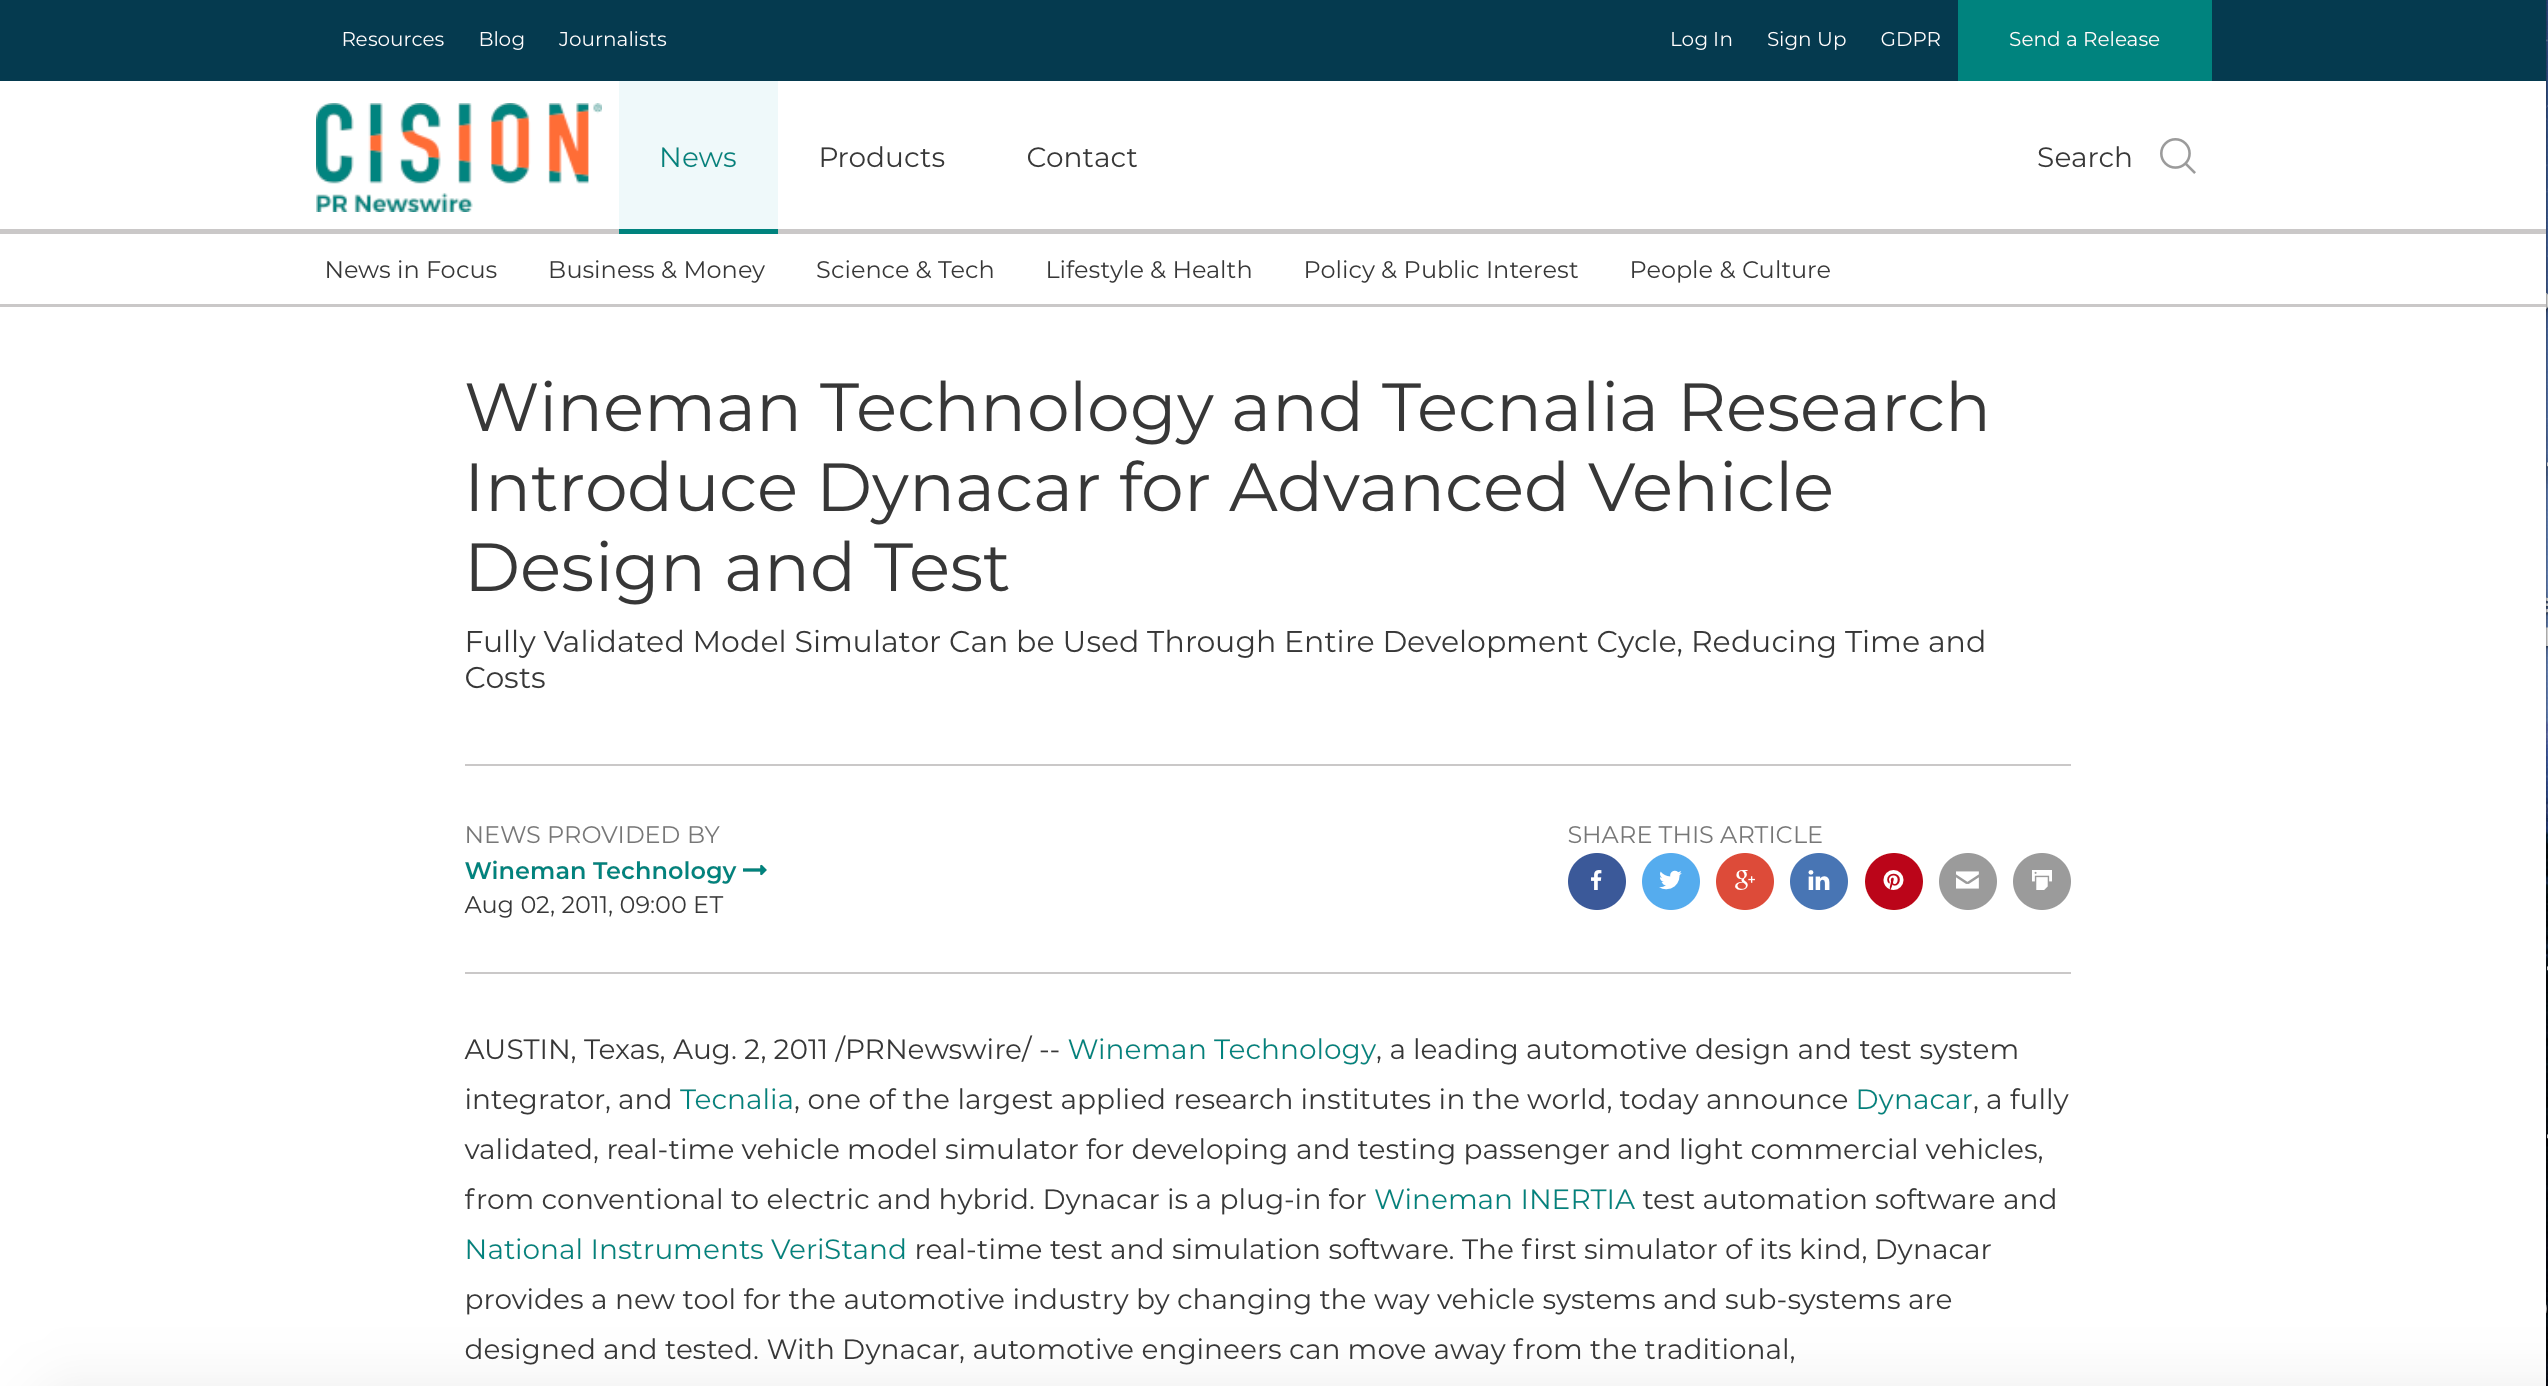The height and width of the screenshot is (1386, 2548).
Task: Select People & Culture category
Action: [x=1729, y=270]
